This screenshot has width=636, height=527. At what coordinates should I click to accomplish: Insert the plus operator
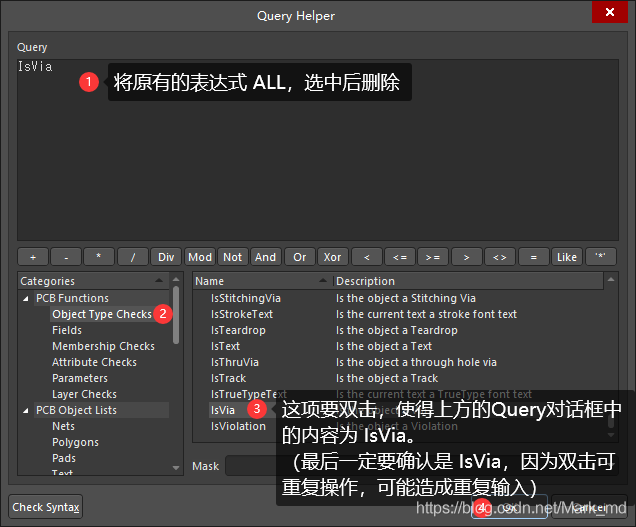tap(33, 257)
